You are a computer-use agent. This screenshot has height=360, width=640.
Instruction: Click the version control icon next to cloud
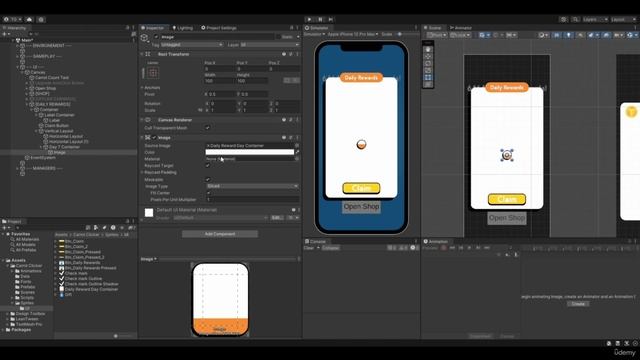click(41, 19)
